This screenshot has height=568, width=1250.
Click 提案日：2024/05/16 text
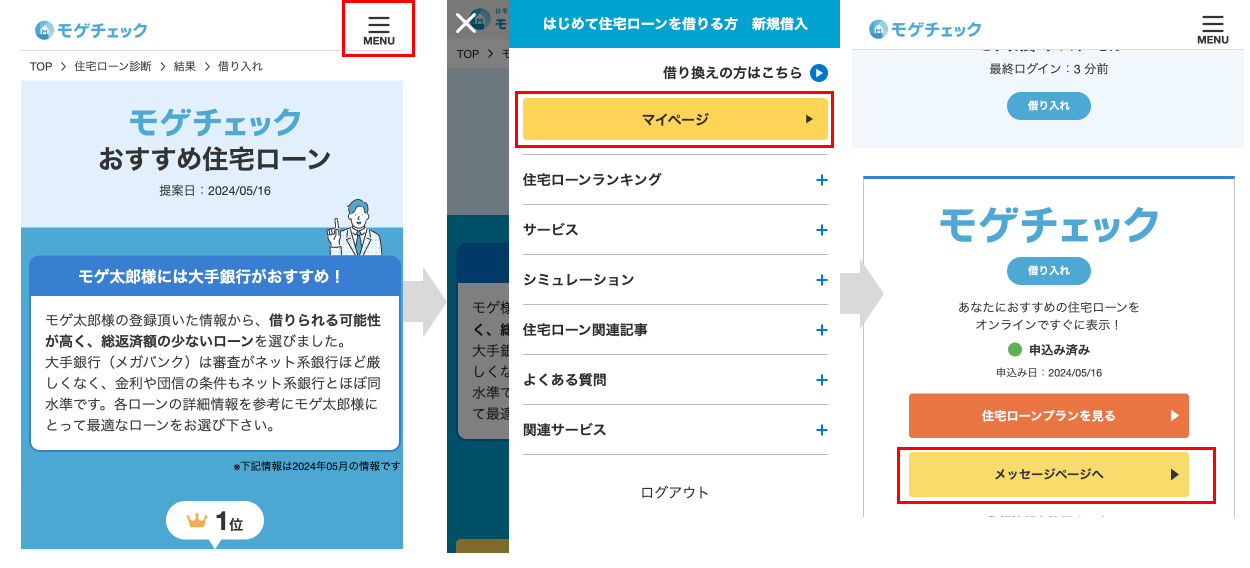point(215,190)
